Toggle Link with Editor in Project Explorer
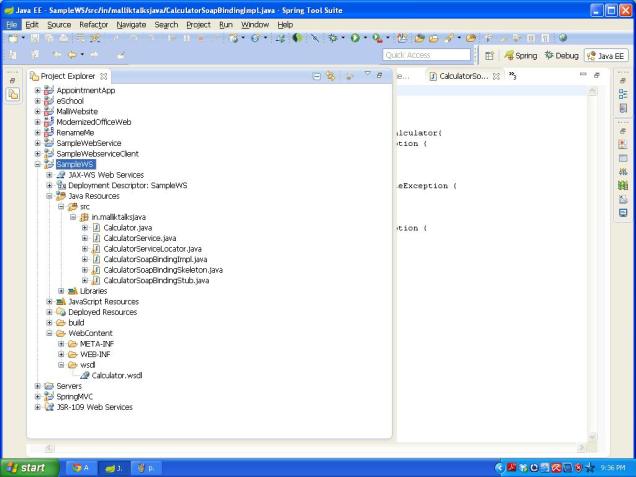Screen dimensions: 636x477 (331, 76)
